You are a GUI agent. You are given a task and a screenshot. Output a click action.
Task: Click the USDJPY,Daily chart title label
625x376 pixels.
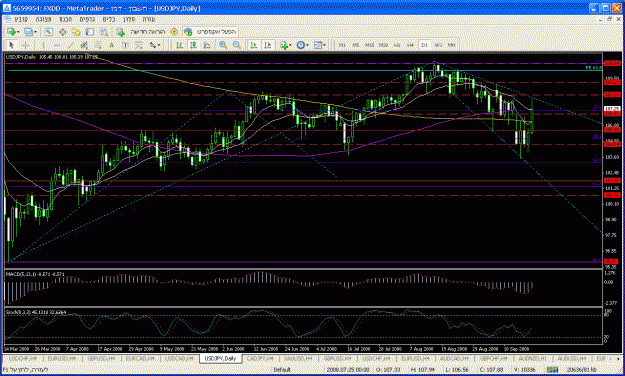point(21,57)
